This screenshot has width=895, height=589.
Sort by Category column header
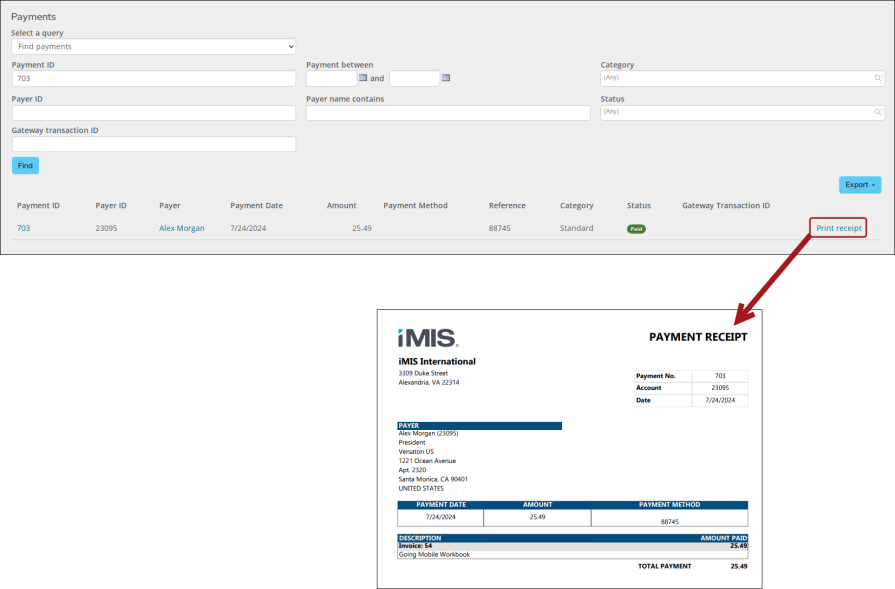tap(576, 205)
